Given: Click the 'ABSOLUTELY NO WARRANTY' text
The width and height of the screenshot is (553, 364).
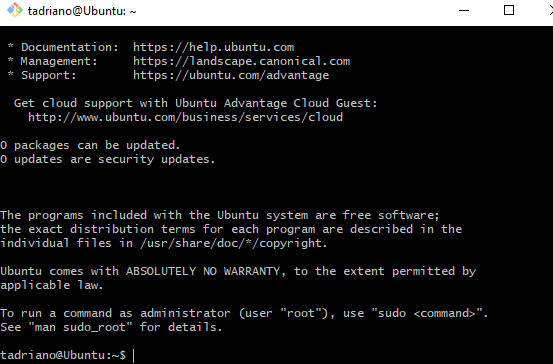Looking at the screenshot, I should click(x=203, y=271).
